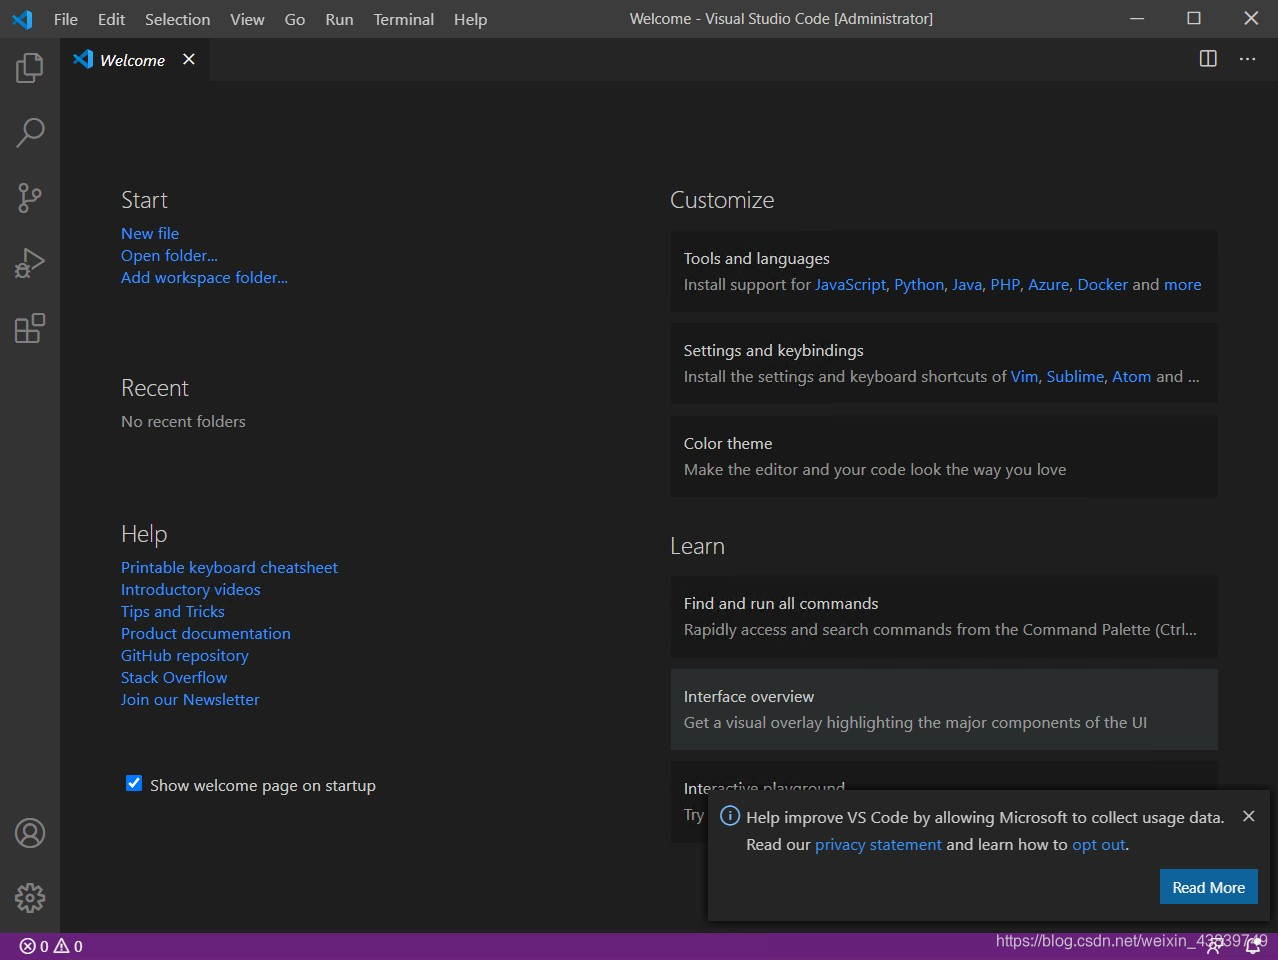Click the Open folder... link
This screenshot has height=960, width=1278.
click(169, 255)
